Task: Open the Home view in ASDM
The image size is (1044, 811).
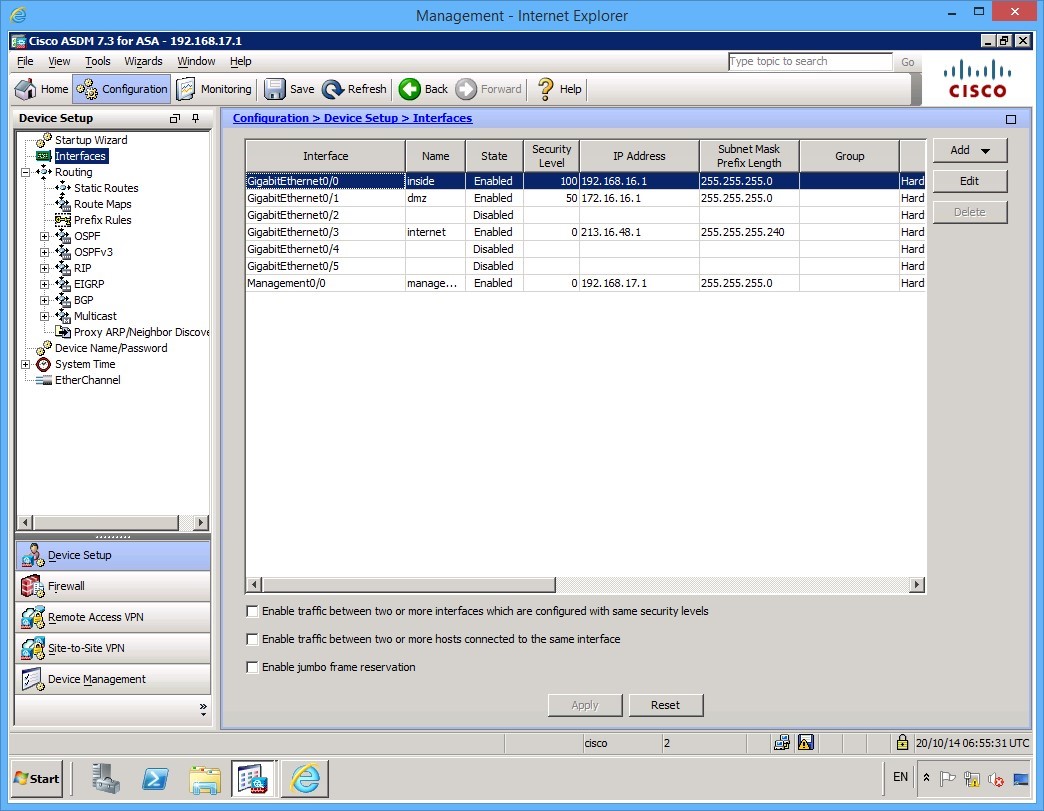Action: [x=41, y=89]
